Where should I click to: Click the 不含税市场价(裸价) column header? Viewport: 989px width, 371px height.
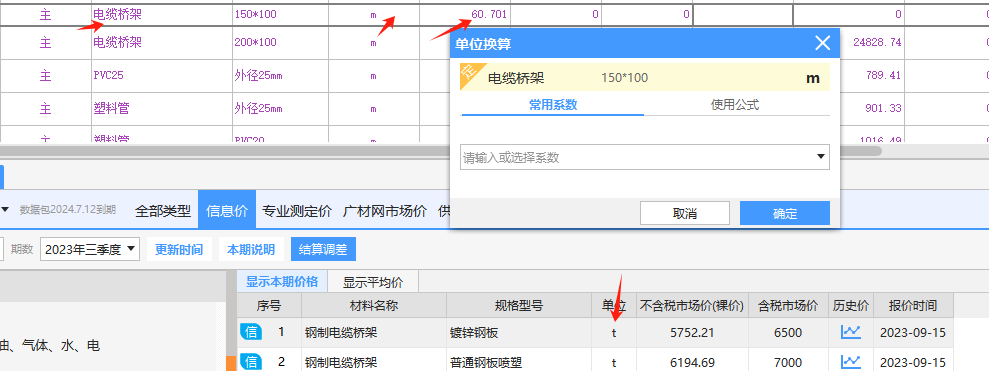[x=693, y=306]
